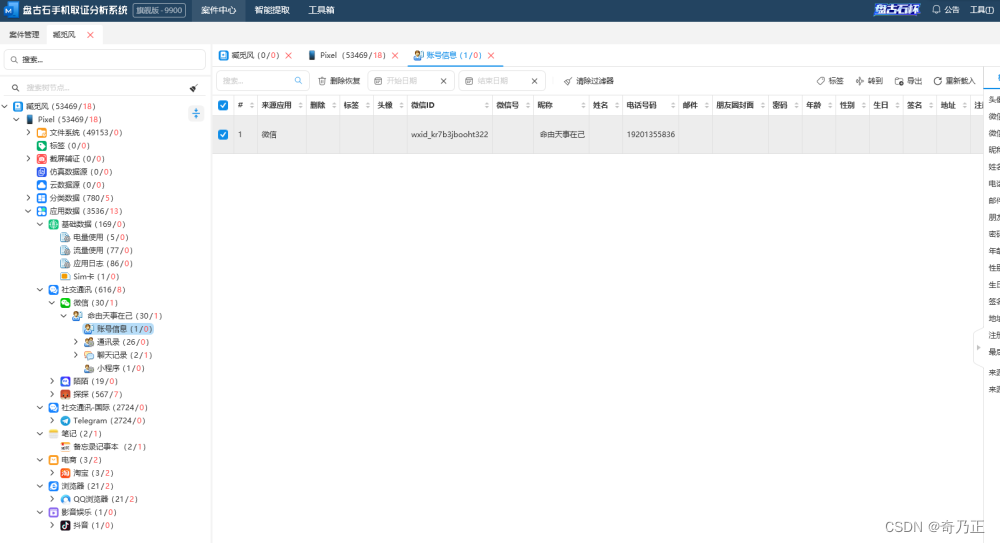Screen dimensions: 1000x543
Task: Click the 删除恢复 button
Action: point(339,81)
